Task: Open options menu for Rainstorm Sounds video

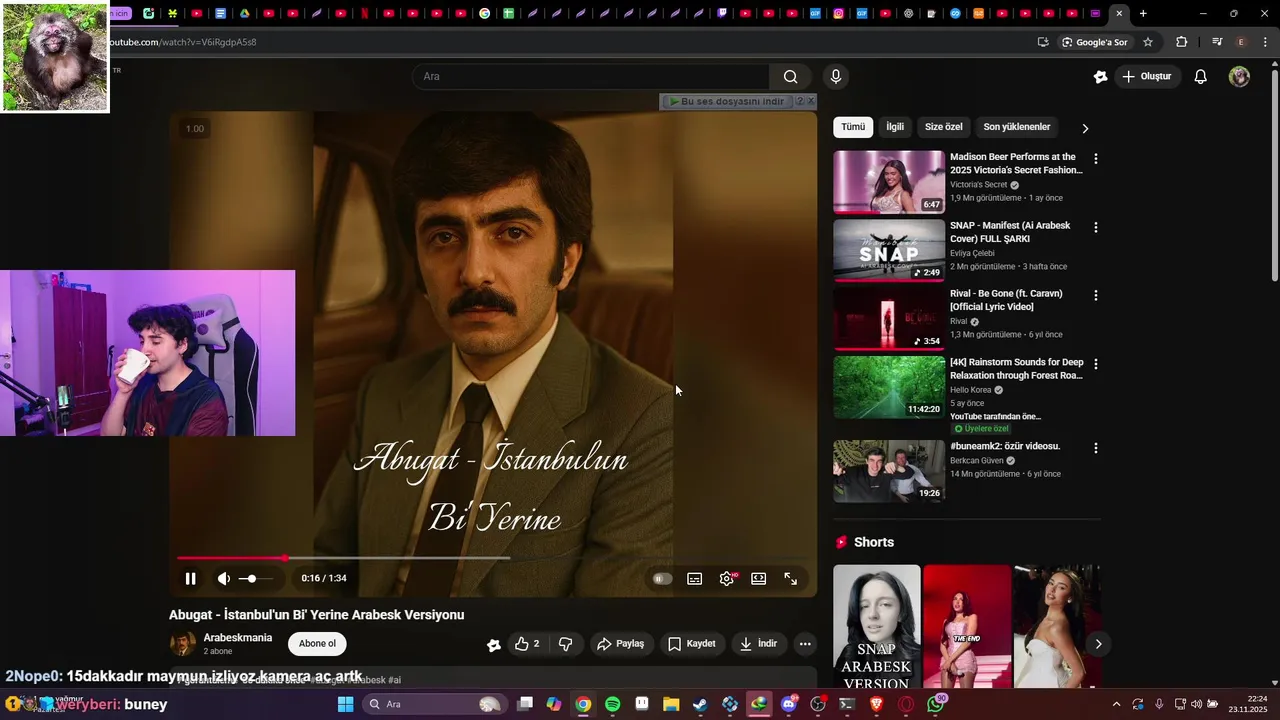Action: 1096,364
